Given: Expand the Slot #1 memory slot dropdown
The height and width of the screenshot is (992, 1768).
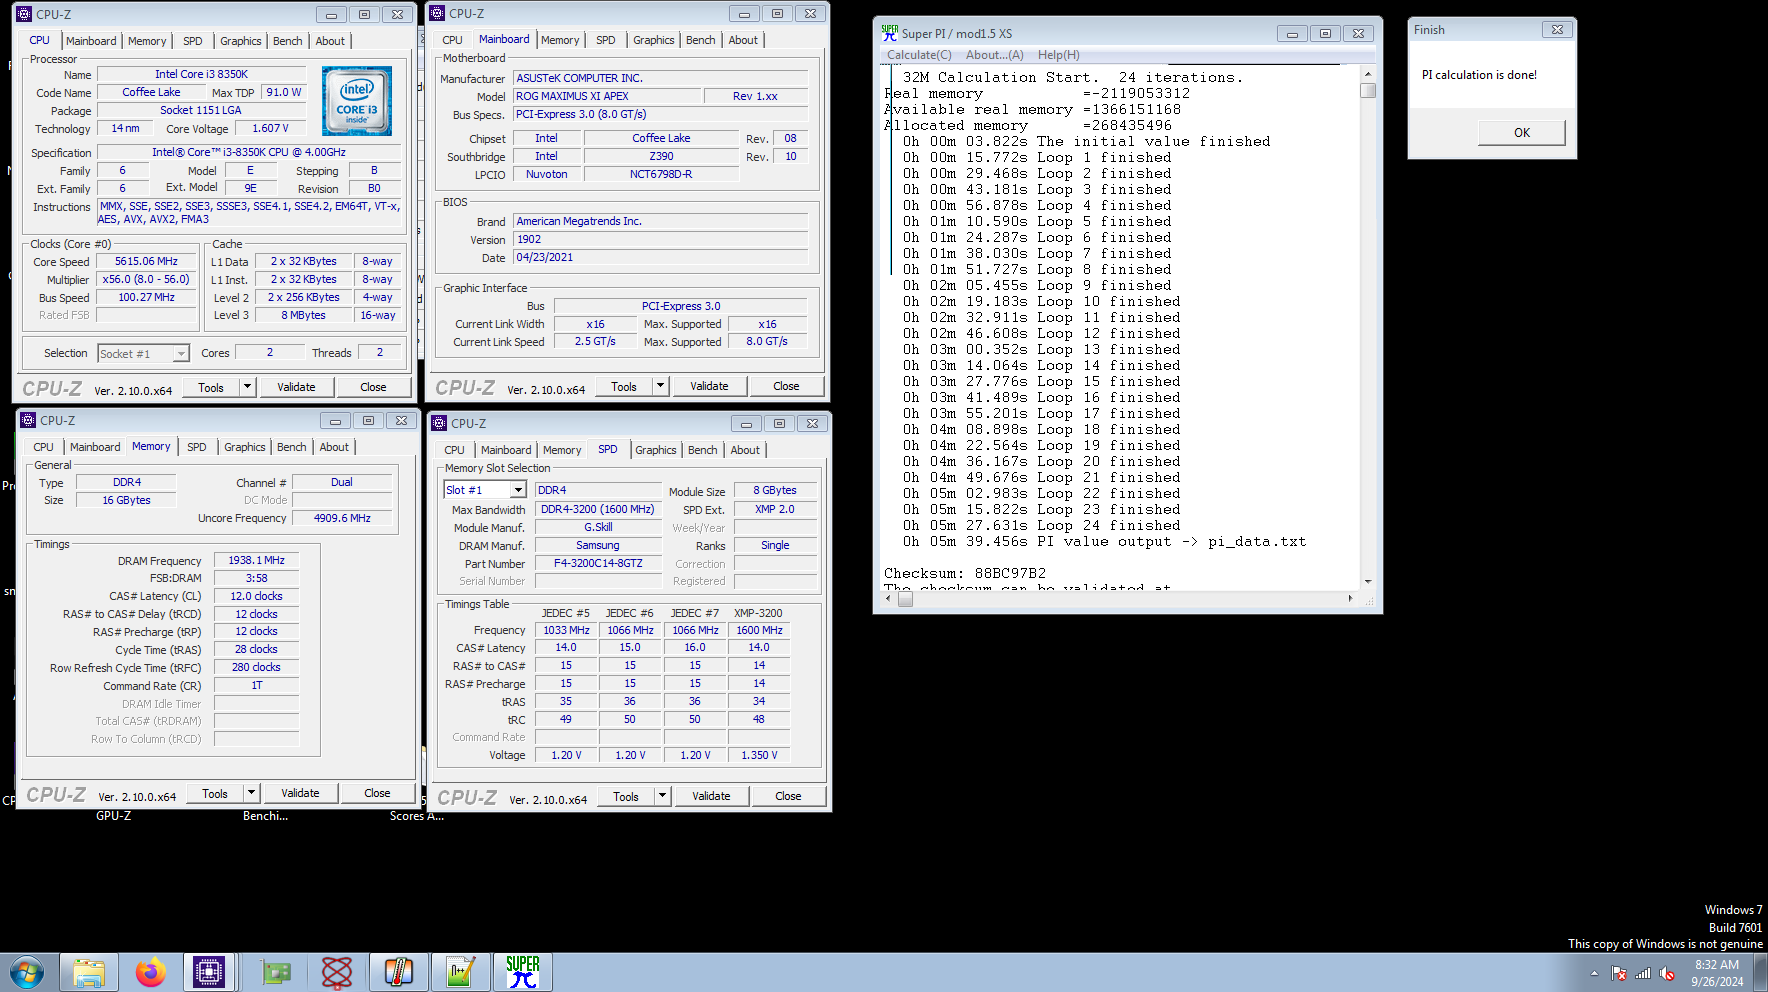Looking at the screenshot, I should coord(518,490).
